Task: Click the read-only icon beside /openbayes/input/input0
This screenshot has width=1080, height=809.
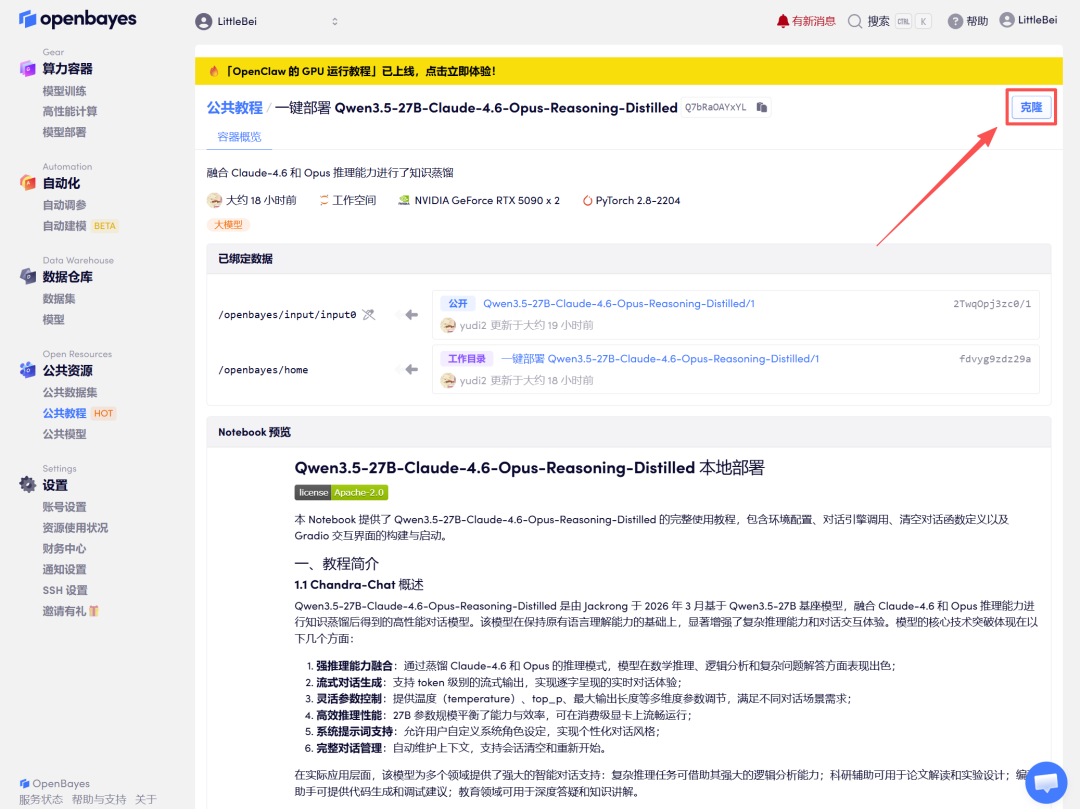Action: point(369,315)
